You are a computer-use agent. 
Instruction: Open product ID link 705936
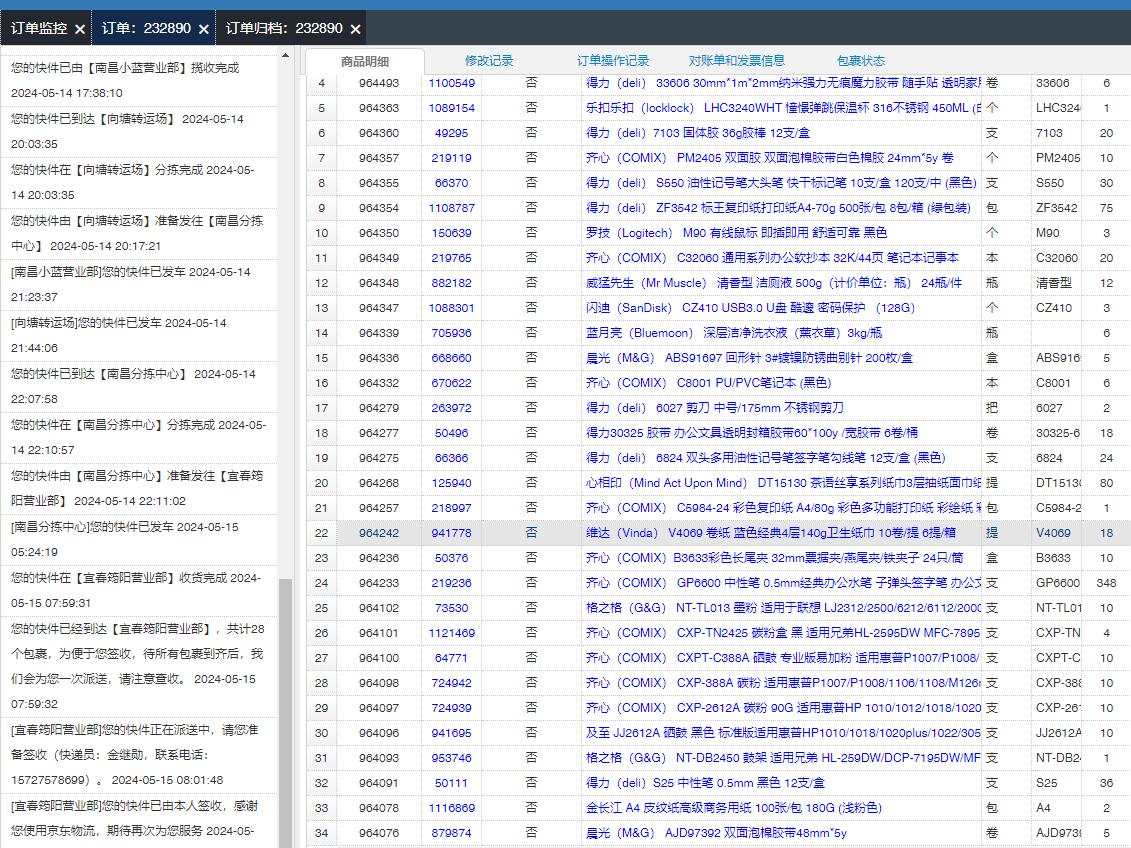(452, 333)
